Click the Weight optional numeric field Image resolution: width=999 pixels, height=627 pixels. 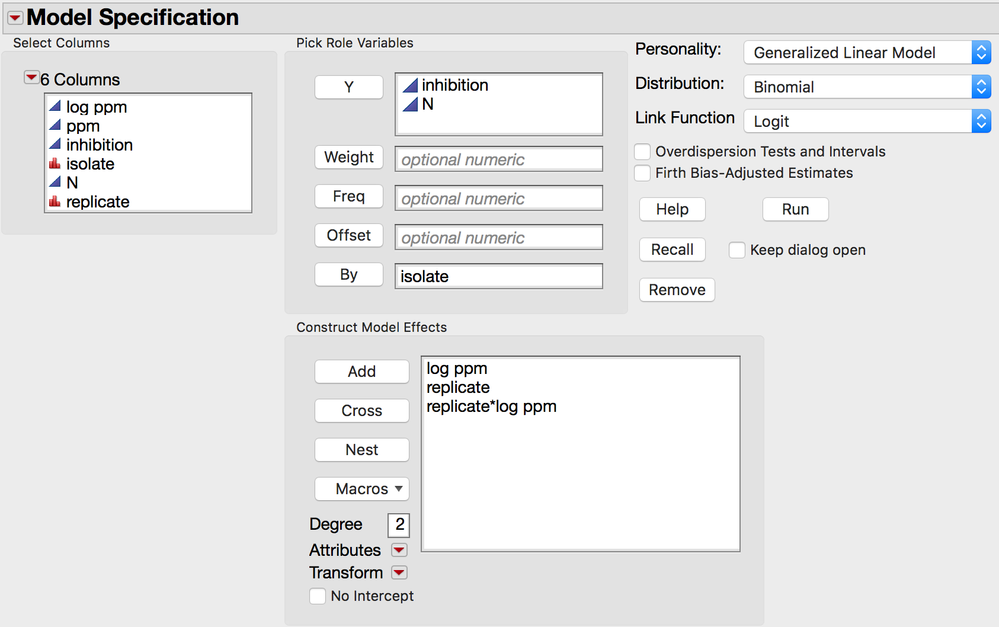[498, 159]
